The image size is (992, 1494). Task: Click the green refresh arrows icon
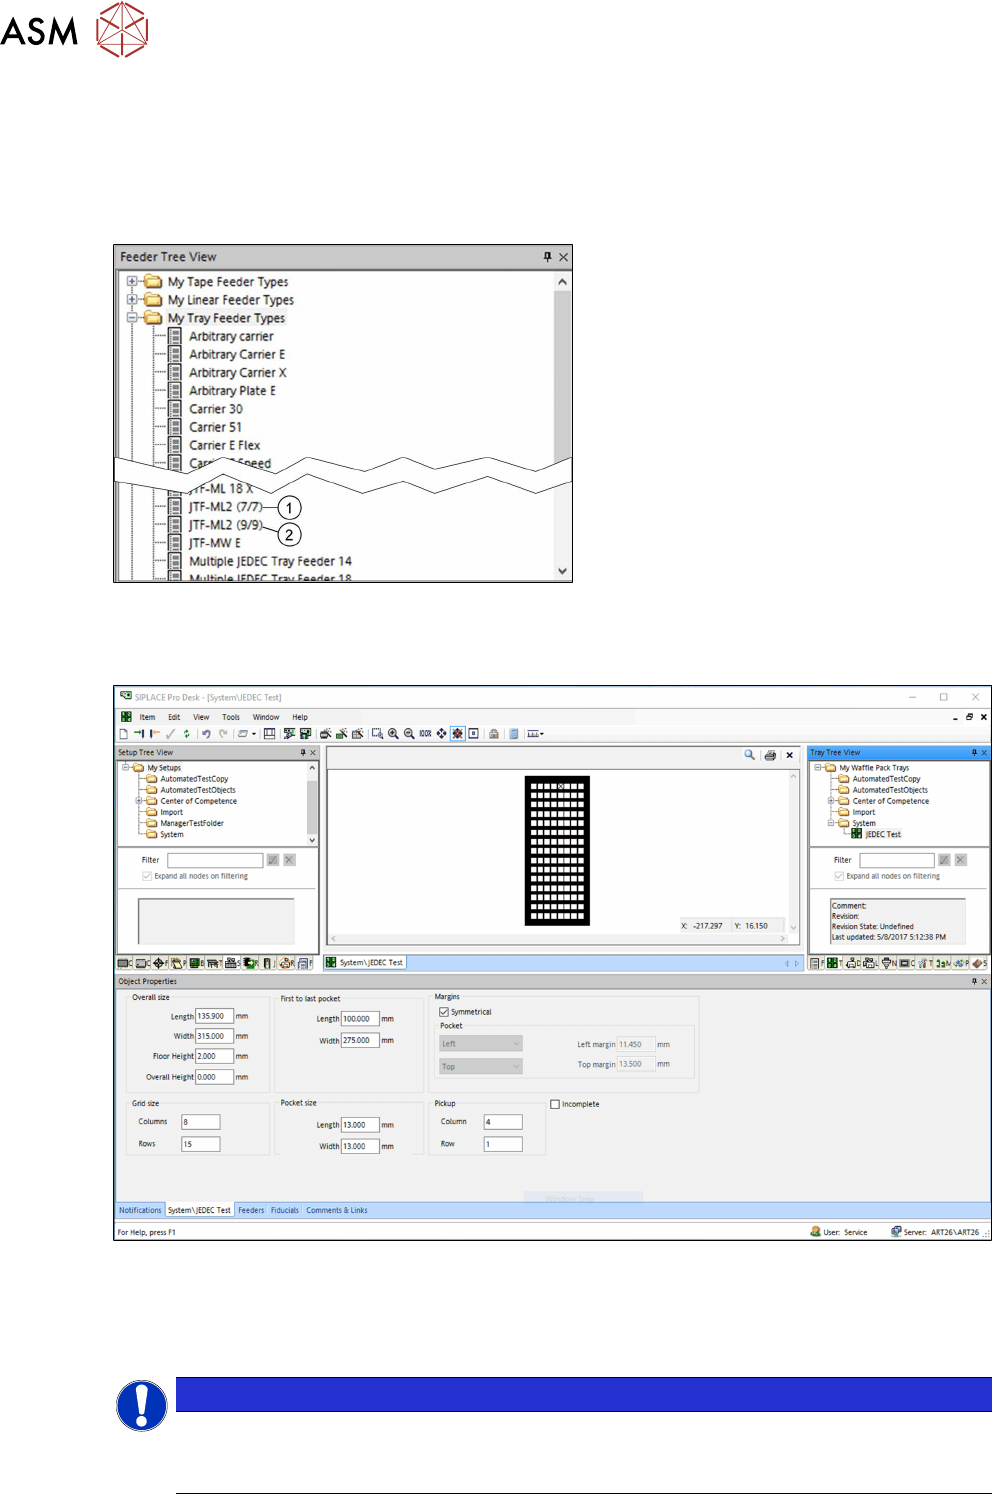186,733
